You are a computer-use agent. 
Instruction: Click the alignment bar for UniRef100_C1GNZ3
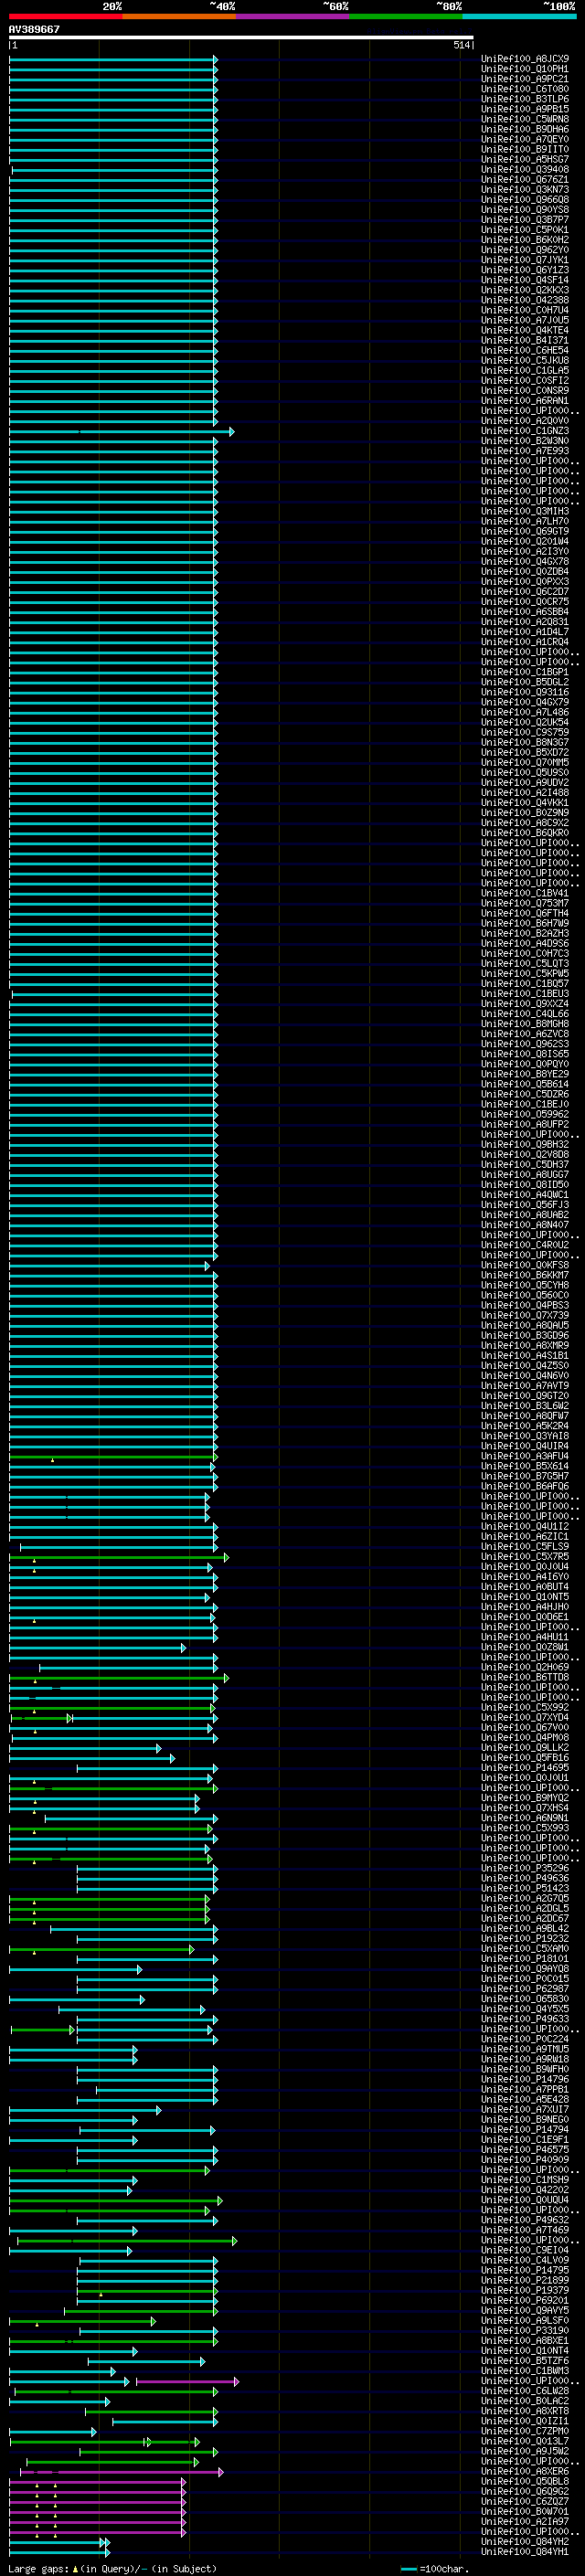[x=122, y=431]
